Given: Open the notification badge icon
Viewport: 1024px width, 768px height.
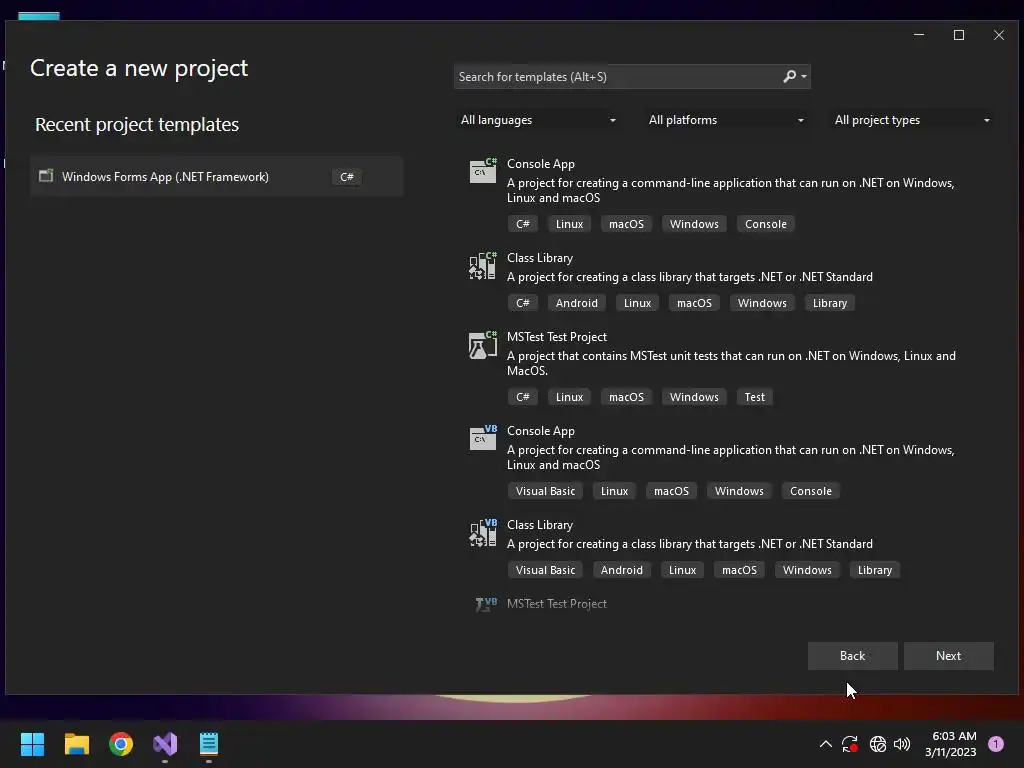Looking at the screenshot, I should point(996,744).
